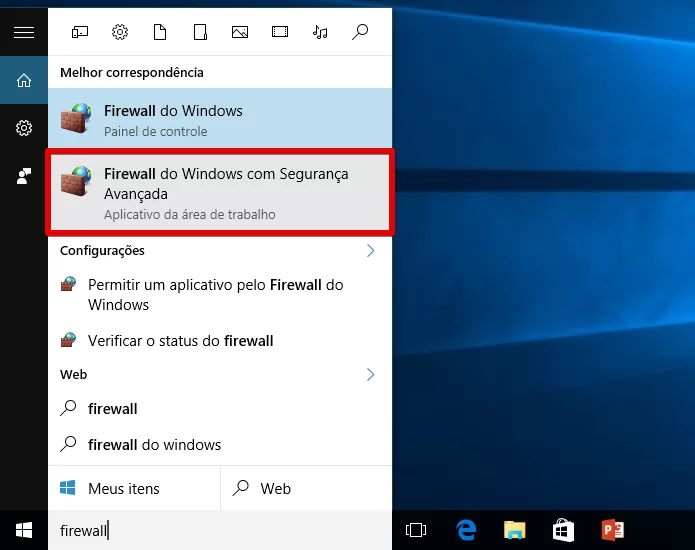The width and height of the screenshot is (695, 550).
Task: Filter results by Folders icon
Action: click(200, 32)
